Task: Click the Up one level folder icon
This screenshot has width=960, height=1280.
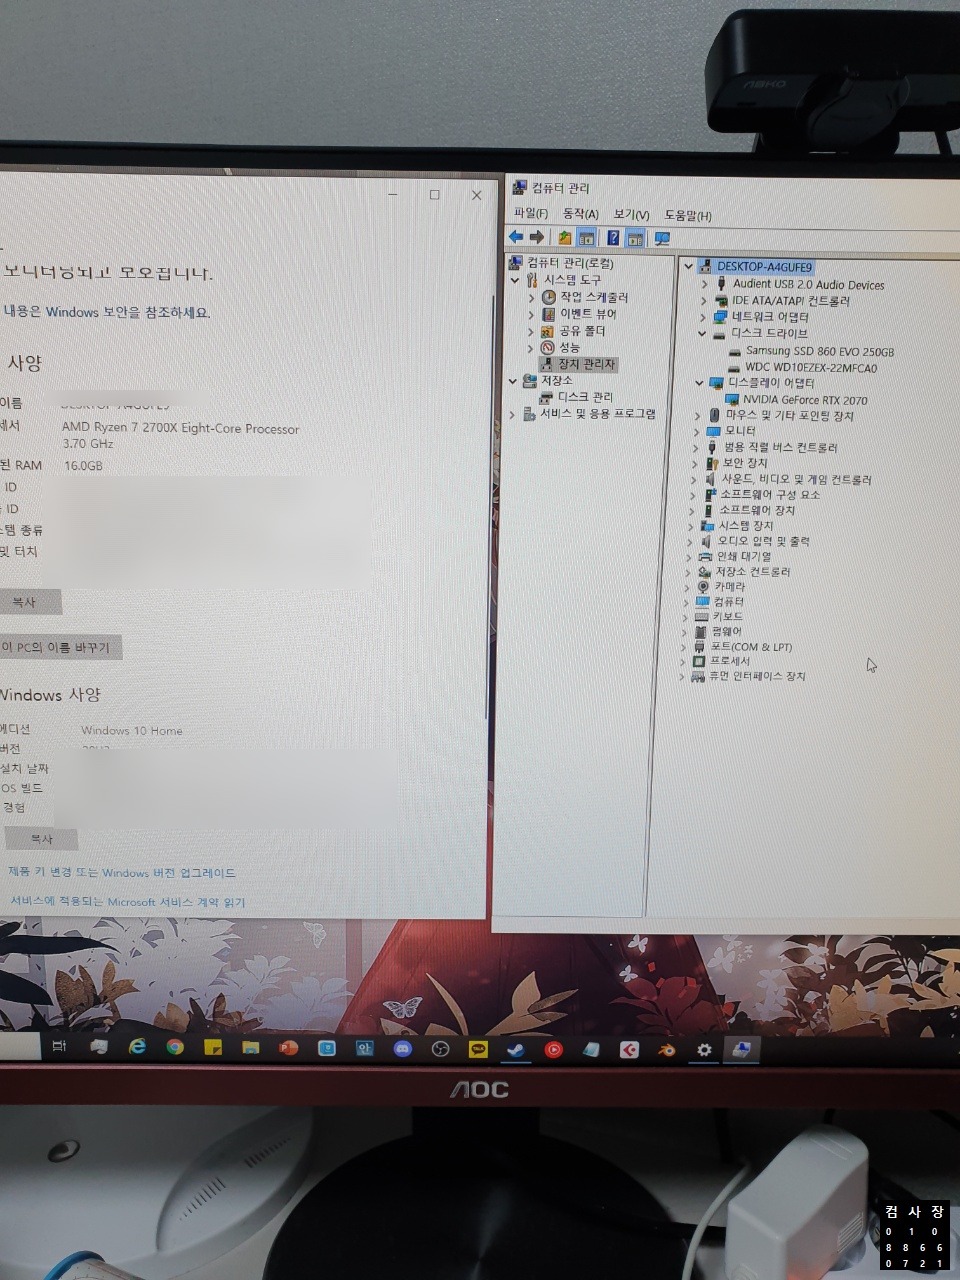Action: coord(565,237)
